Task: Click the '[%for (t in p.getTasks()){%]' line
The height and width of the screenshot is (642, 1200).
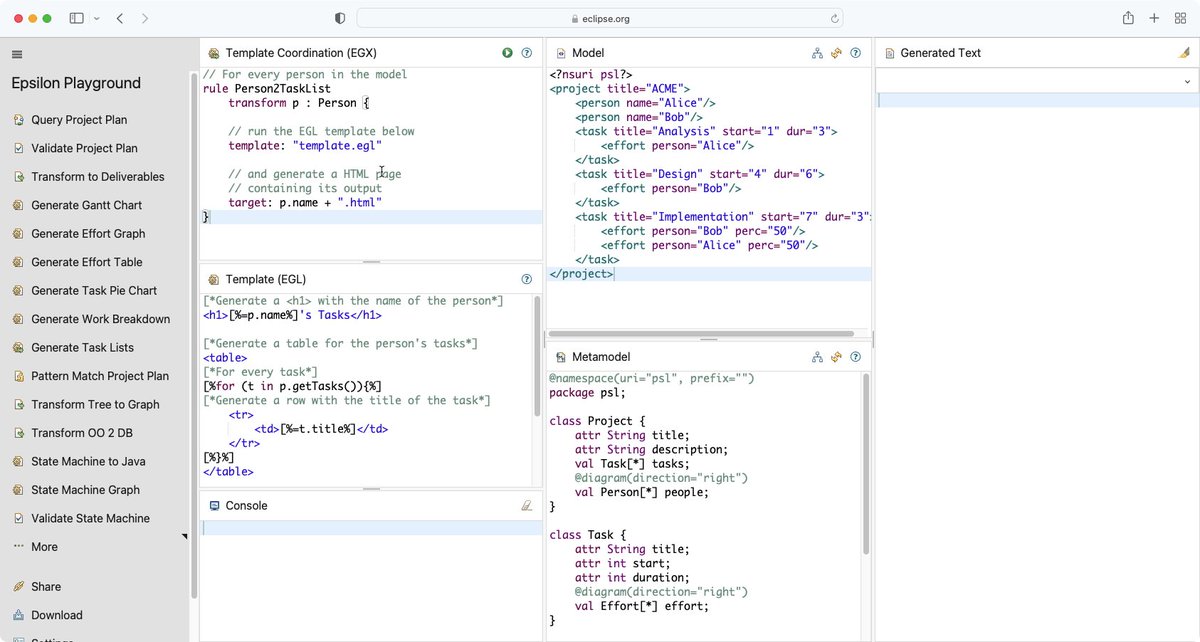Action: coord(292,386)
